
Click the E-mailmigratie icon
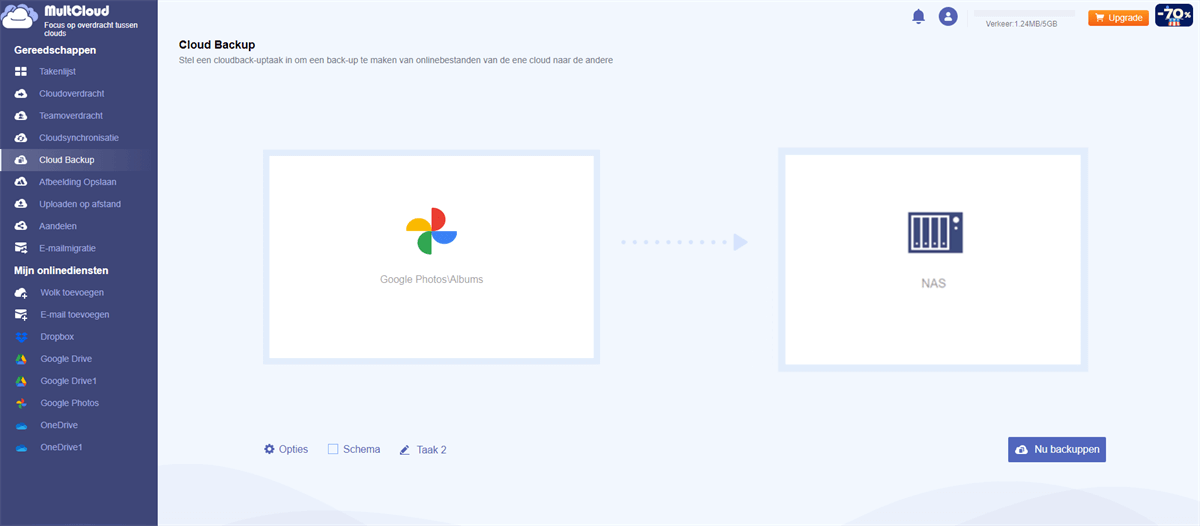pos(21,248)
